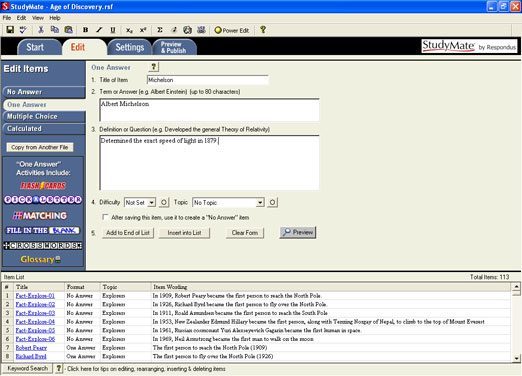Apply superscript formatting
This screenshot has width=522, height=376.
143,30
